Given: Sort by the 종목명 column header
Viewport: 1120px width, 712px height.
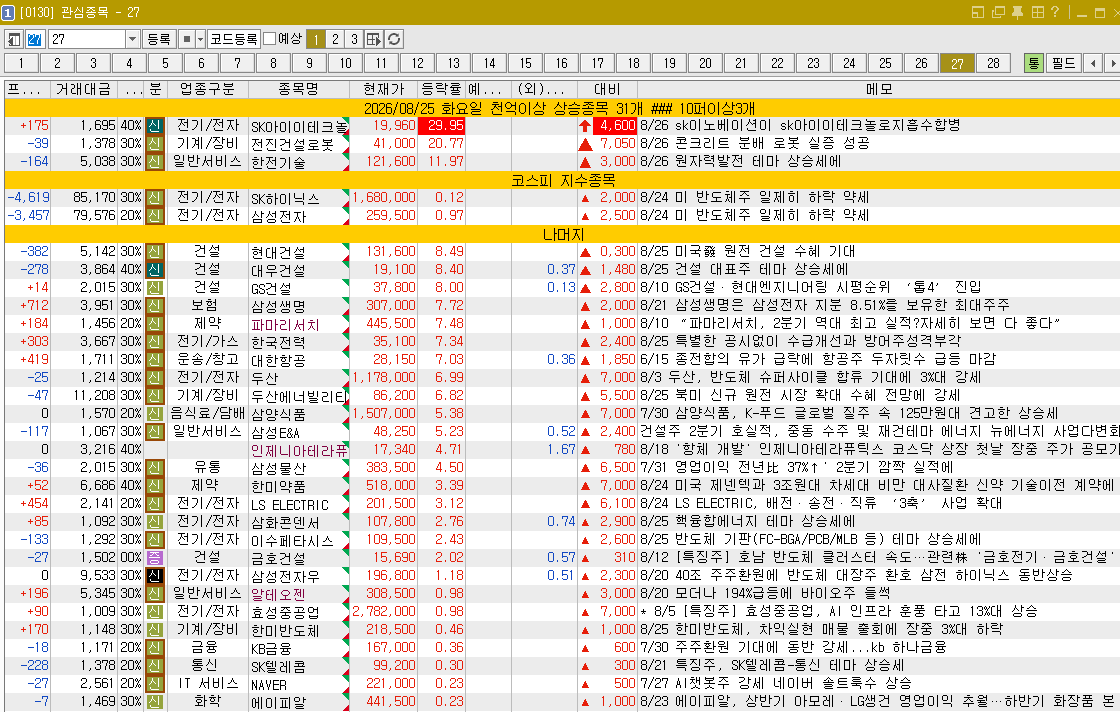Looking at the screenshot, I should pyautogui.click(x=299, y=89).
